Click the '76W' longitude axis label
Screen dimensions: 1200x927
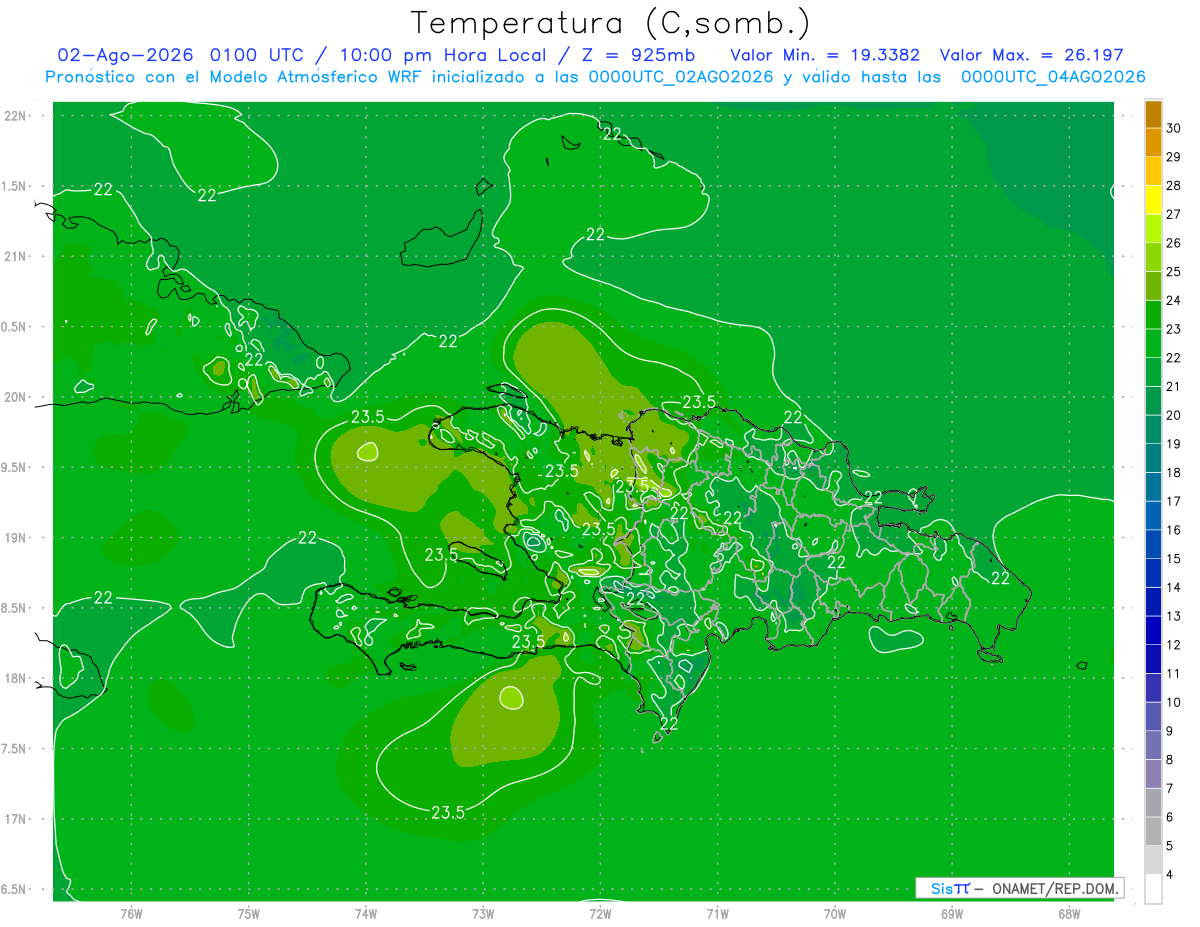pyautogui.click(x=131, y=913)
